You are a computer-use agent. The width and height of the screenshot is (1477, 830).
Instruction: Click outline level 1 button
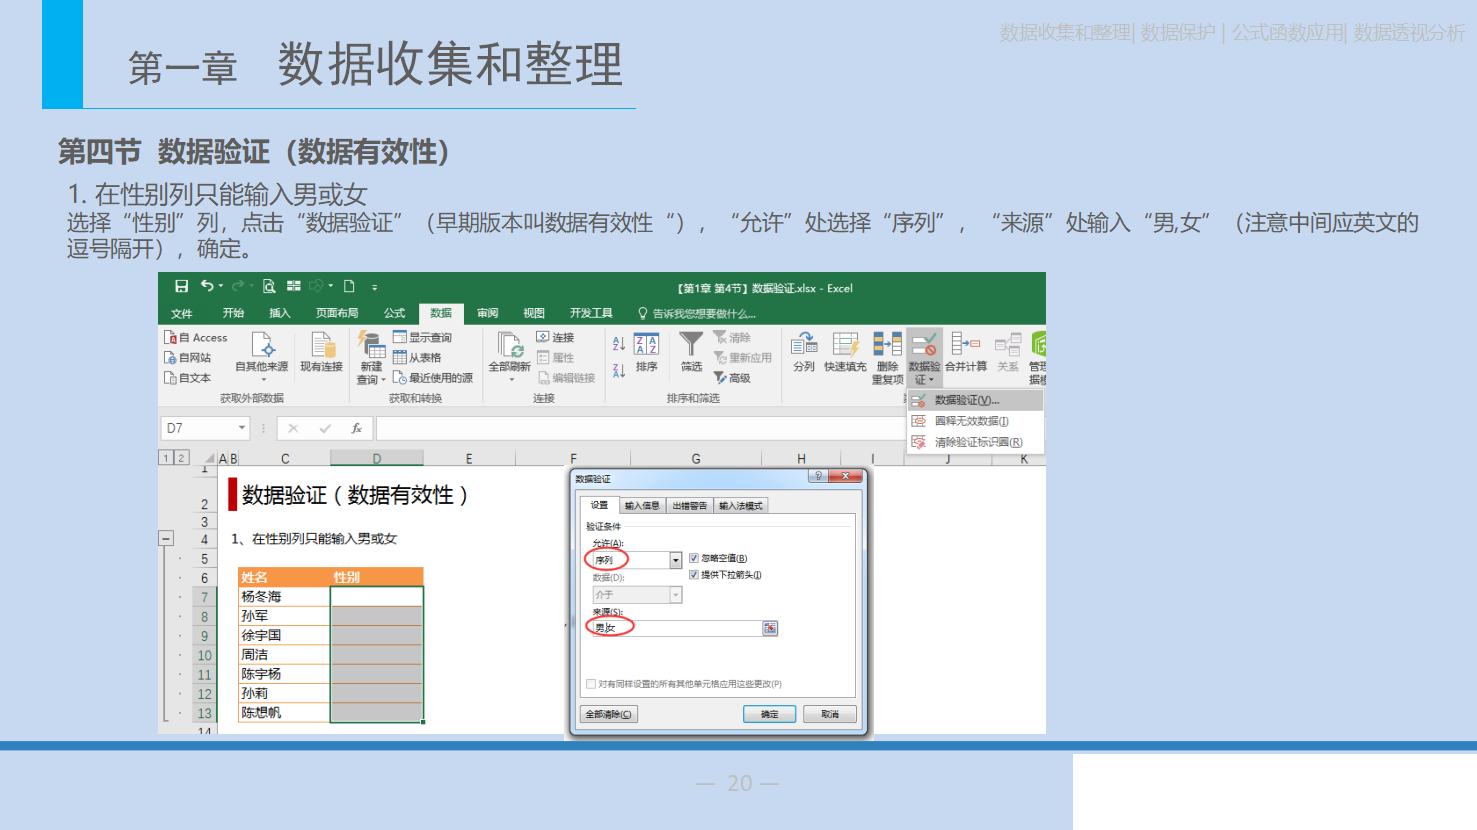point(166,457)
